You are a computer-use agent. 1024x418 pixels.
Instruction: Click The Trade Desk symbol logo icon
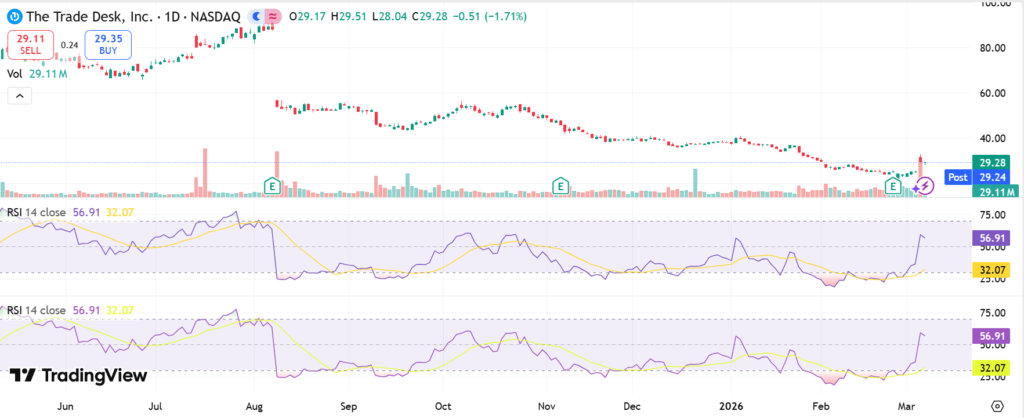click(x=15, y=17)
